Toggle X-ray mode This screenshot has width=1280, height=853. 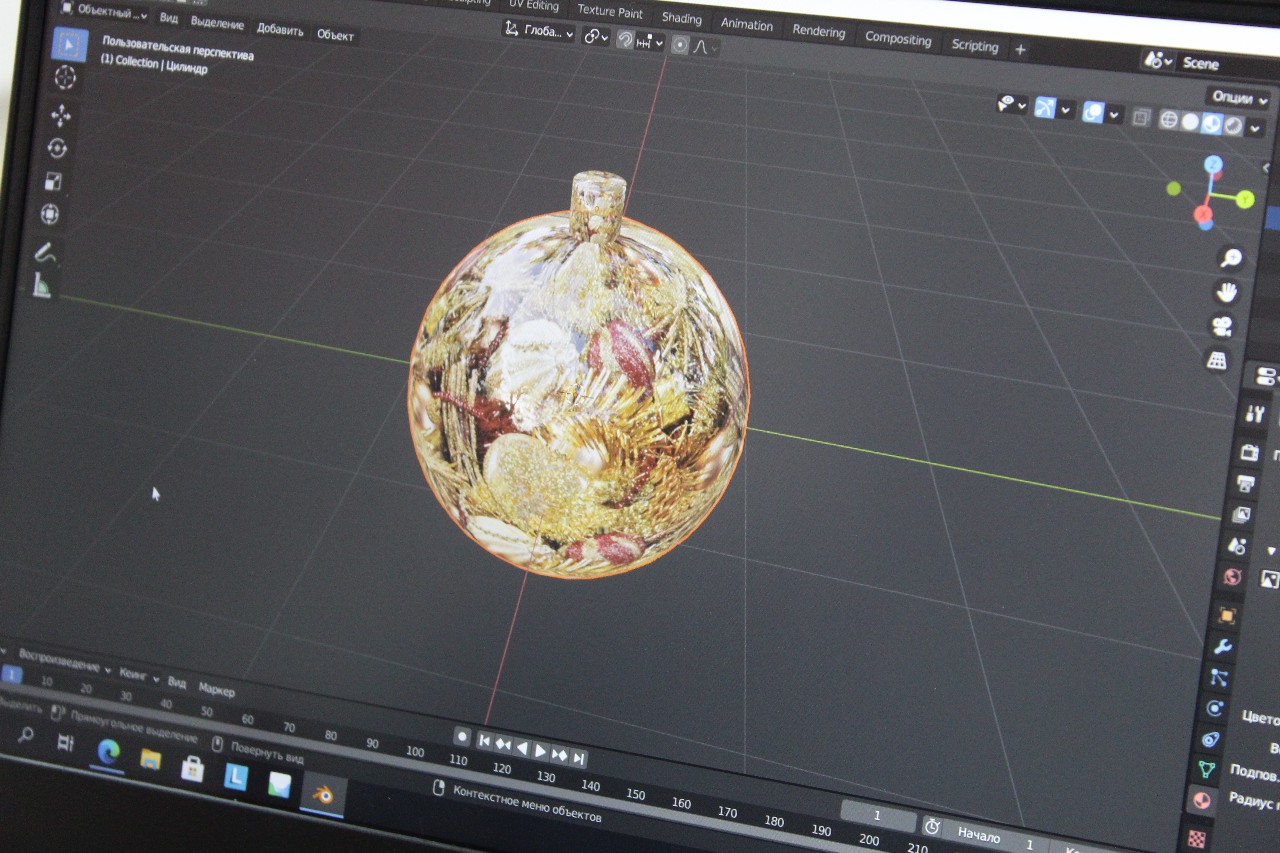click(1141, 118)
